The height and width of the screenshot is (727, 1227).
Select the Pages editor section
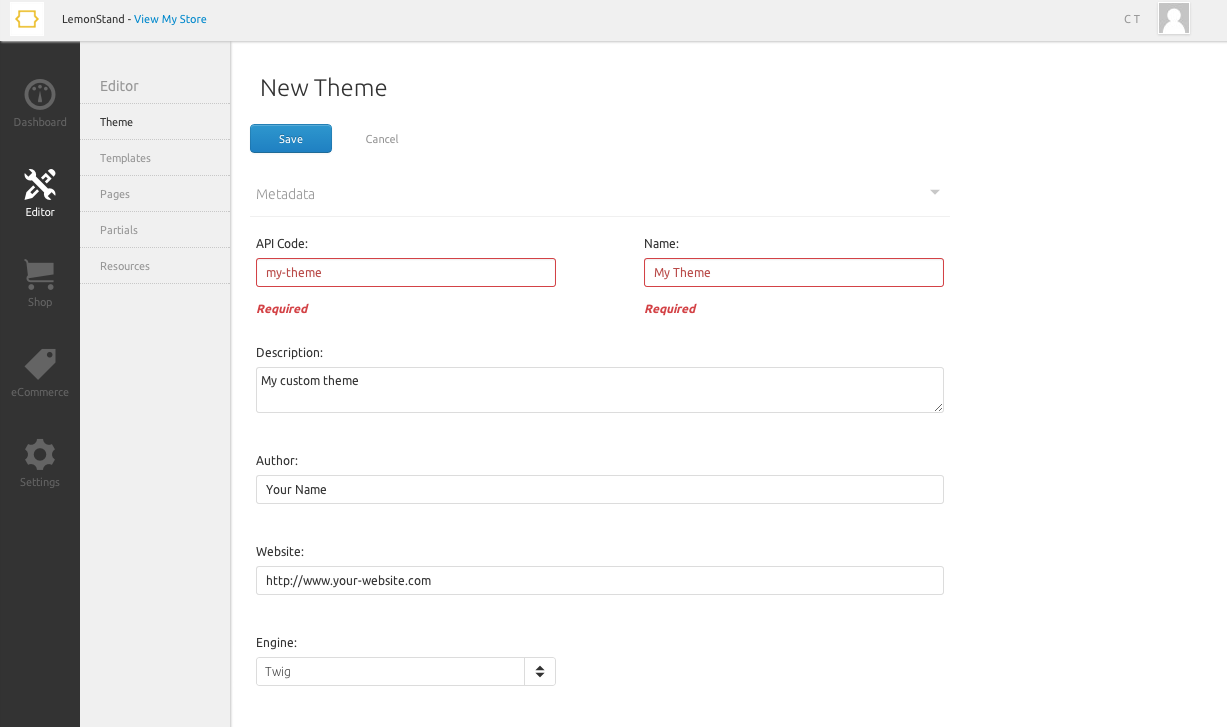(x=115, y=193)
